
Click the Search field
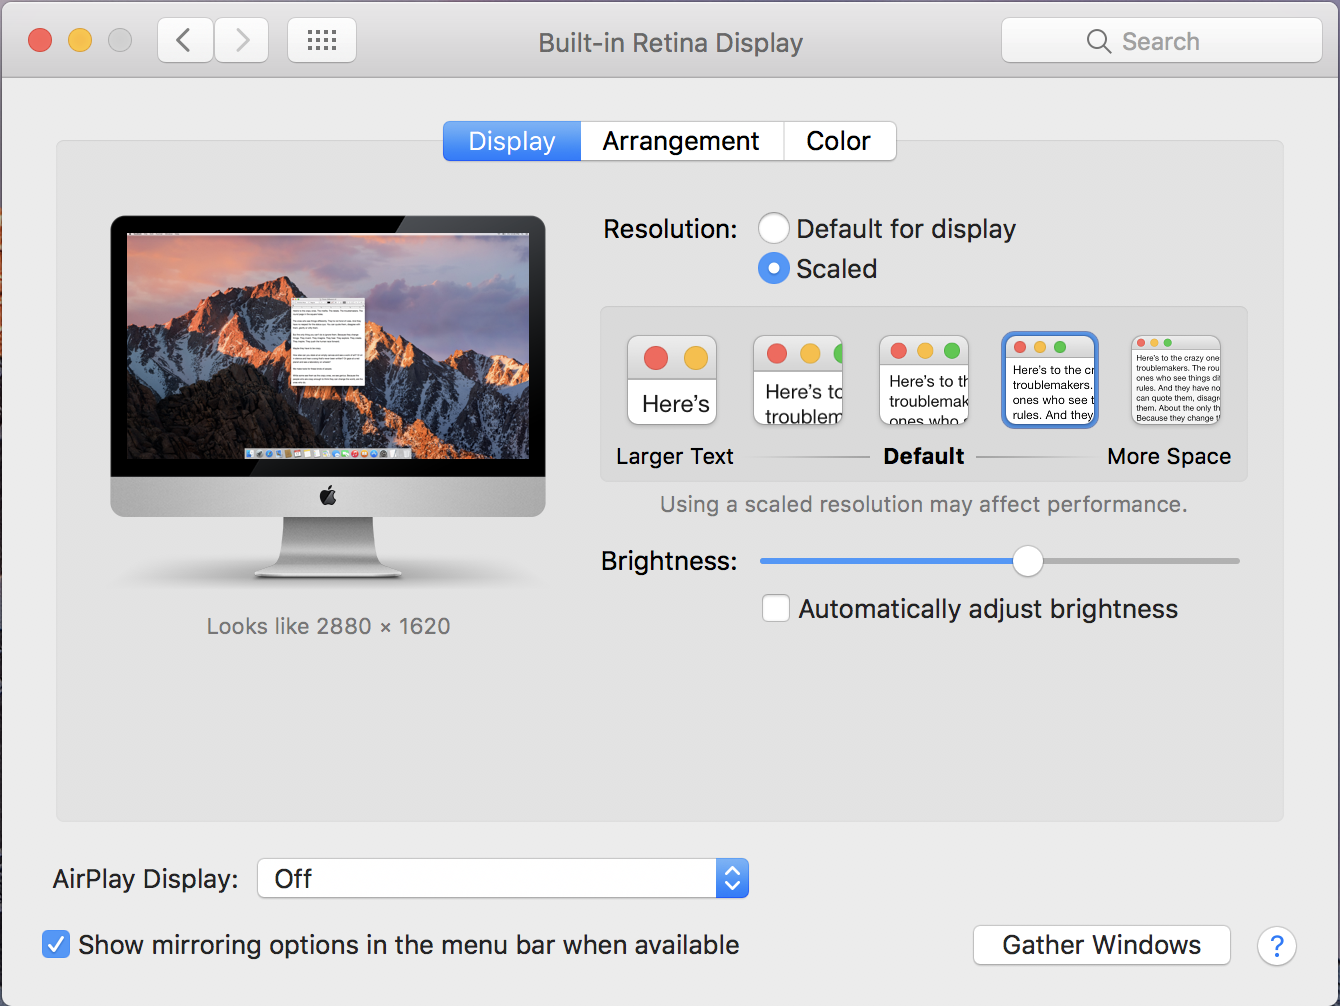1161,41
